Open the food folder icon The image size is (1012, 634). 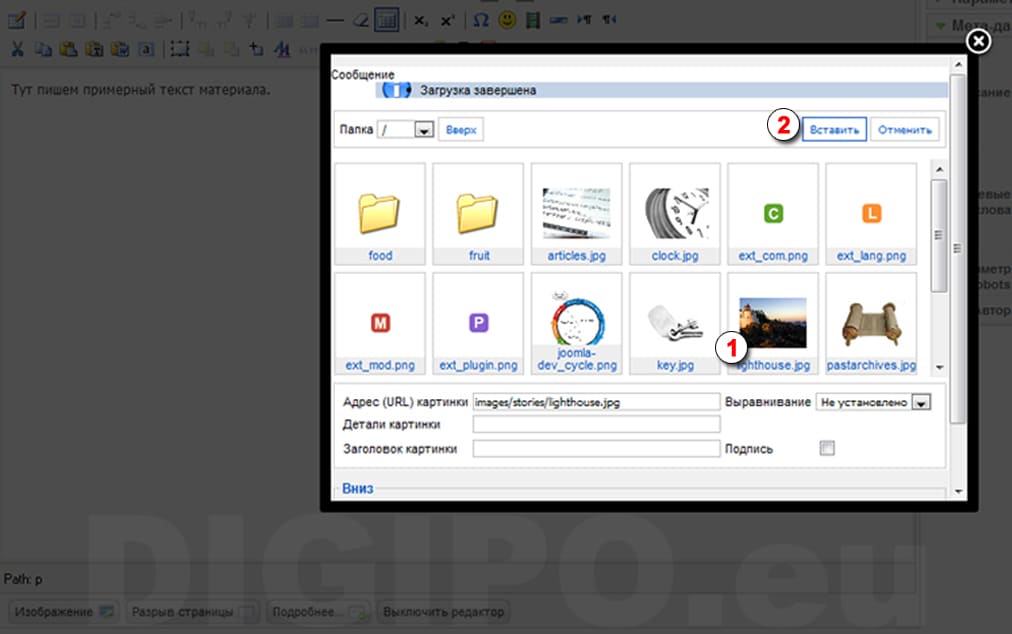[x=380, y=212]
